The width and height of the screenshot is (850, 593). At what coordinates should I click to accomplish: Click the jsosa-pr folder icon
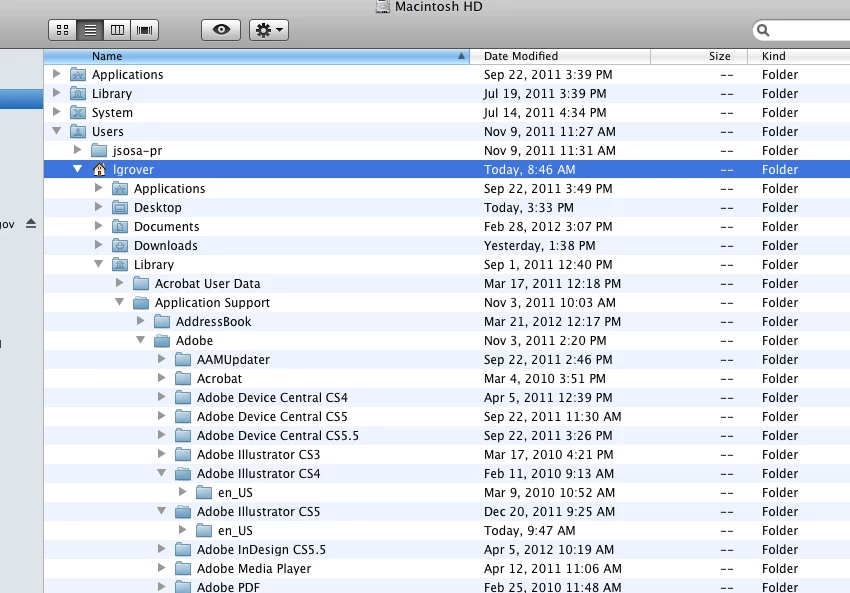click(x=99, y=150)
